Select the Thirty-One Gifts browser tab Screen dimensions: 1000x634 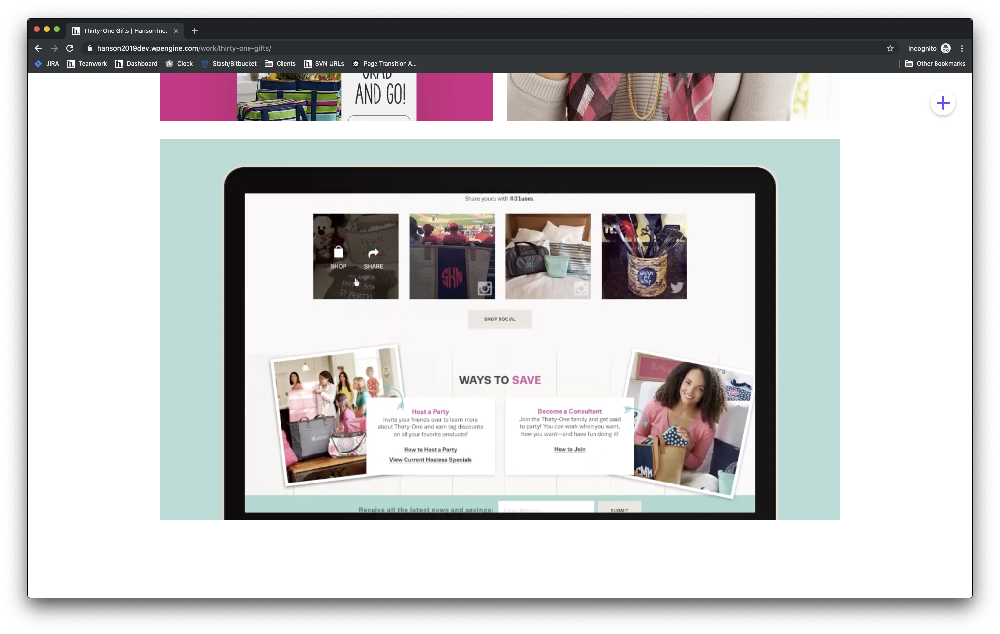pos(125,31)
